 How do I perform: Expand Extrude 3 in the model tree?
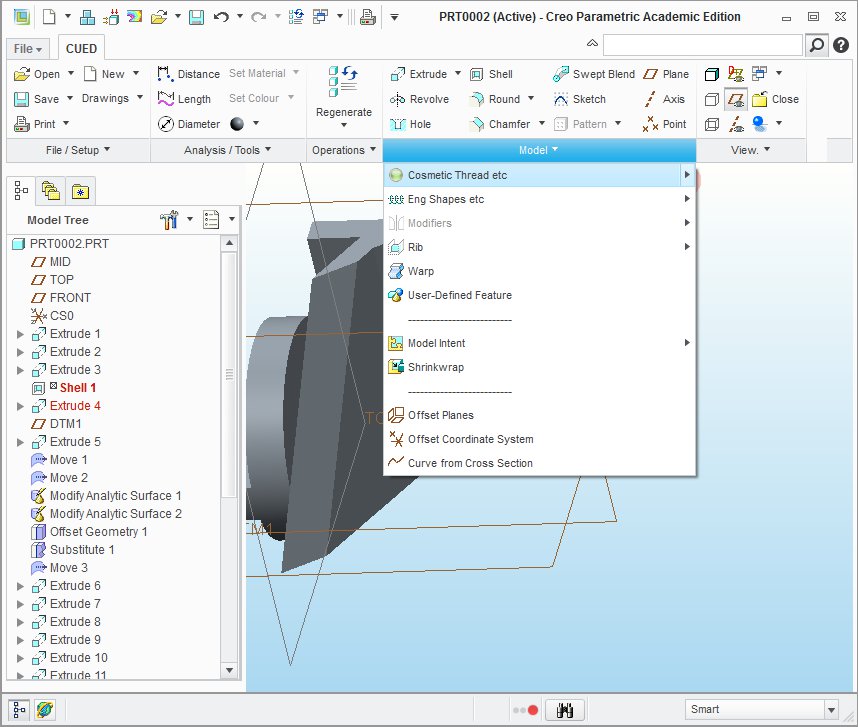point(20,370)
